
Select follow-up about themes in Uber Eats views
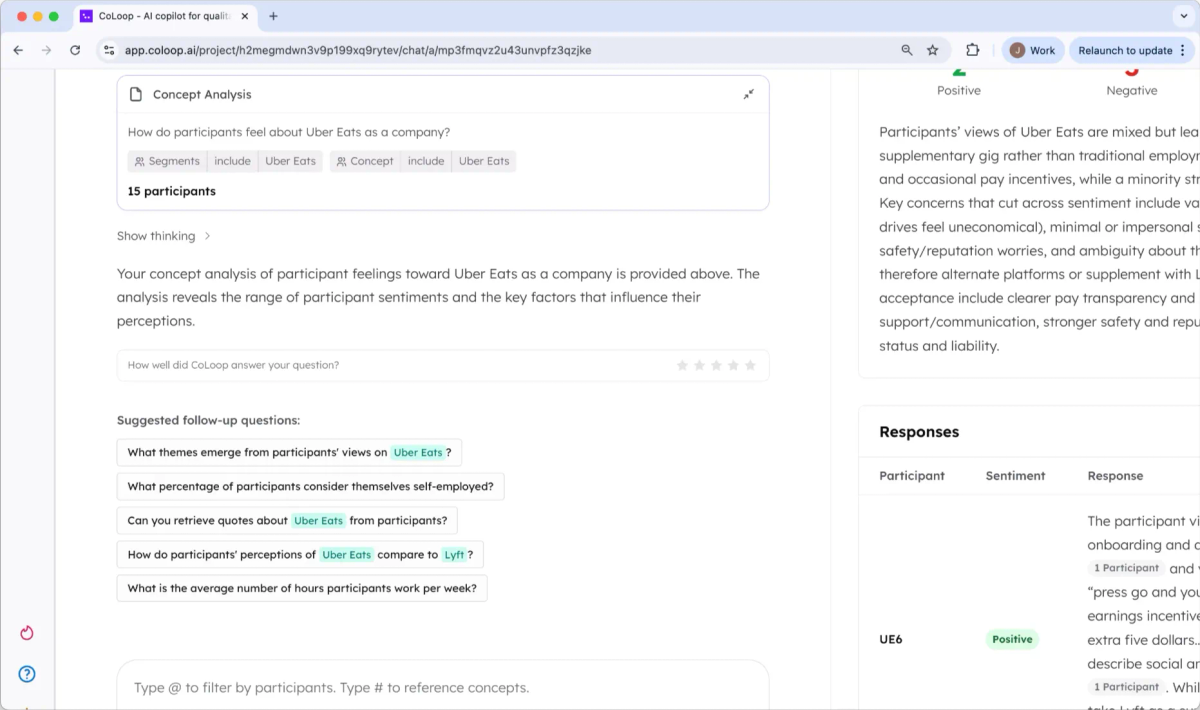[x=289, y=453]
